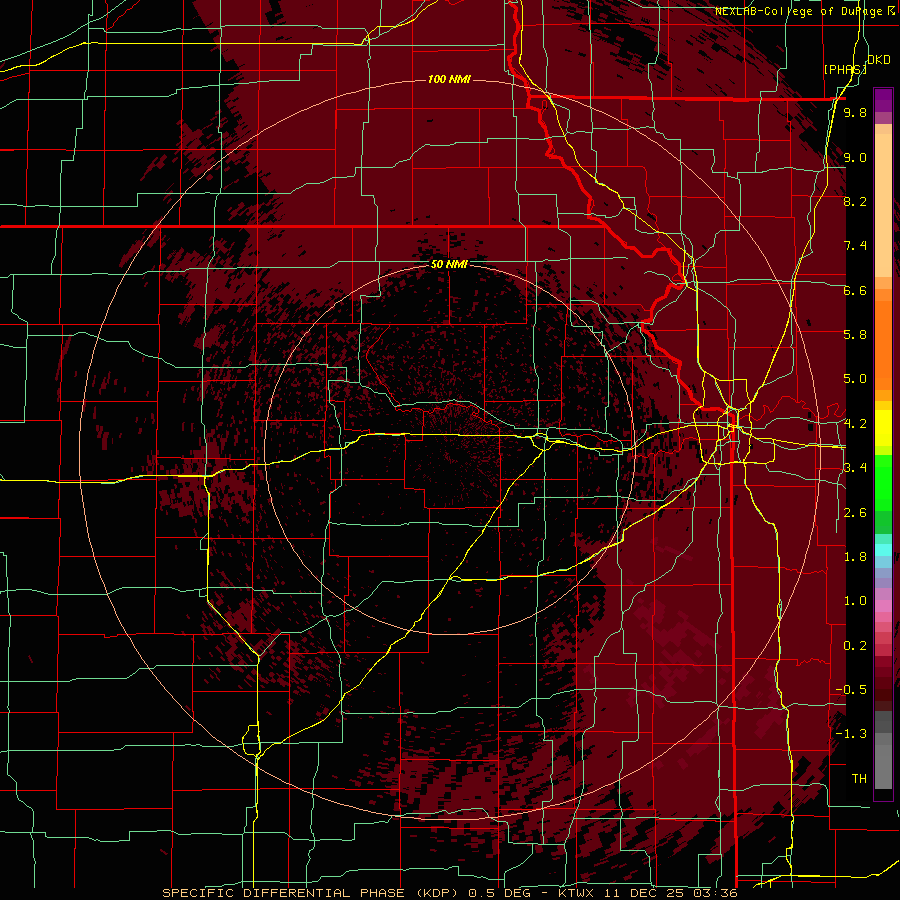Click the 8.2 scale value
900x900 pixels.
[855, 201]
